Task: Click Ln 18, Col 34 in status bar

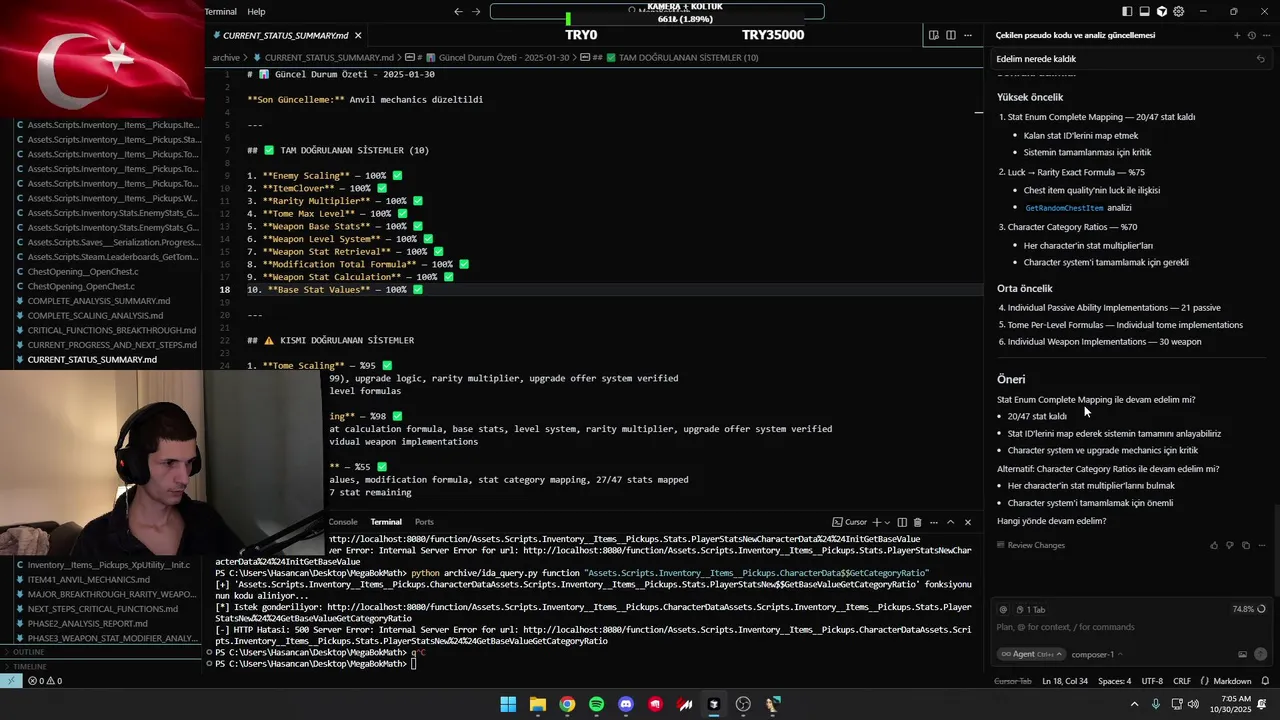Action: point(1065,681)
